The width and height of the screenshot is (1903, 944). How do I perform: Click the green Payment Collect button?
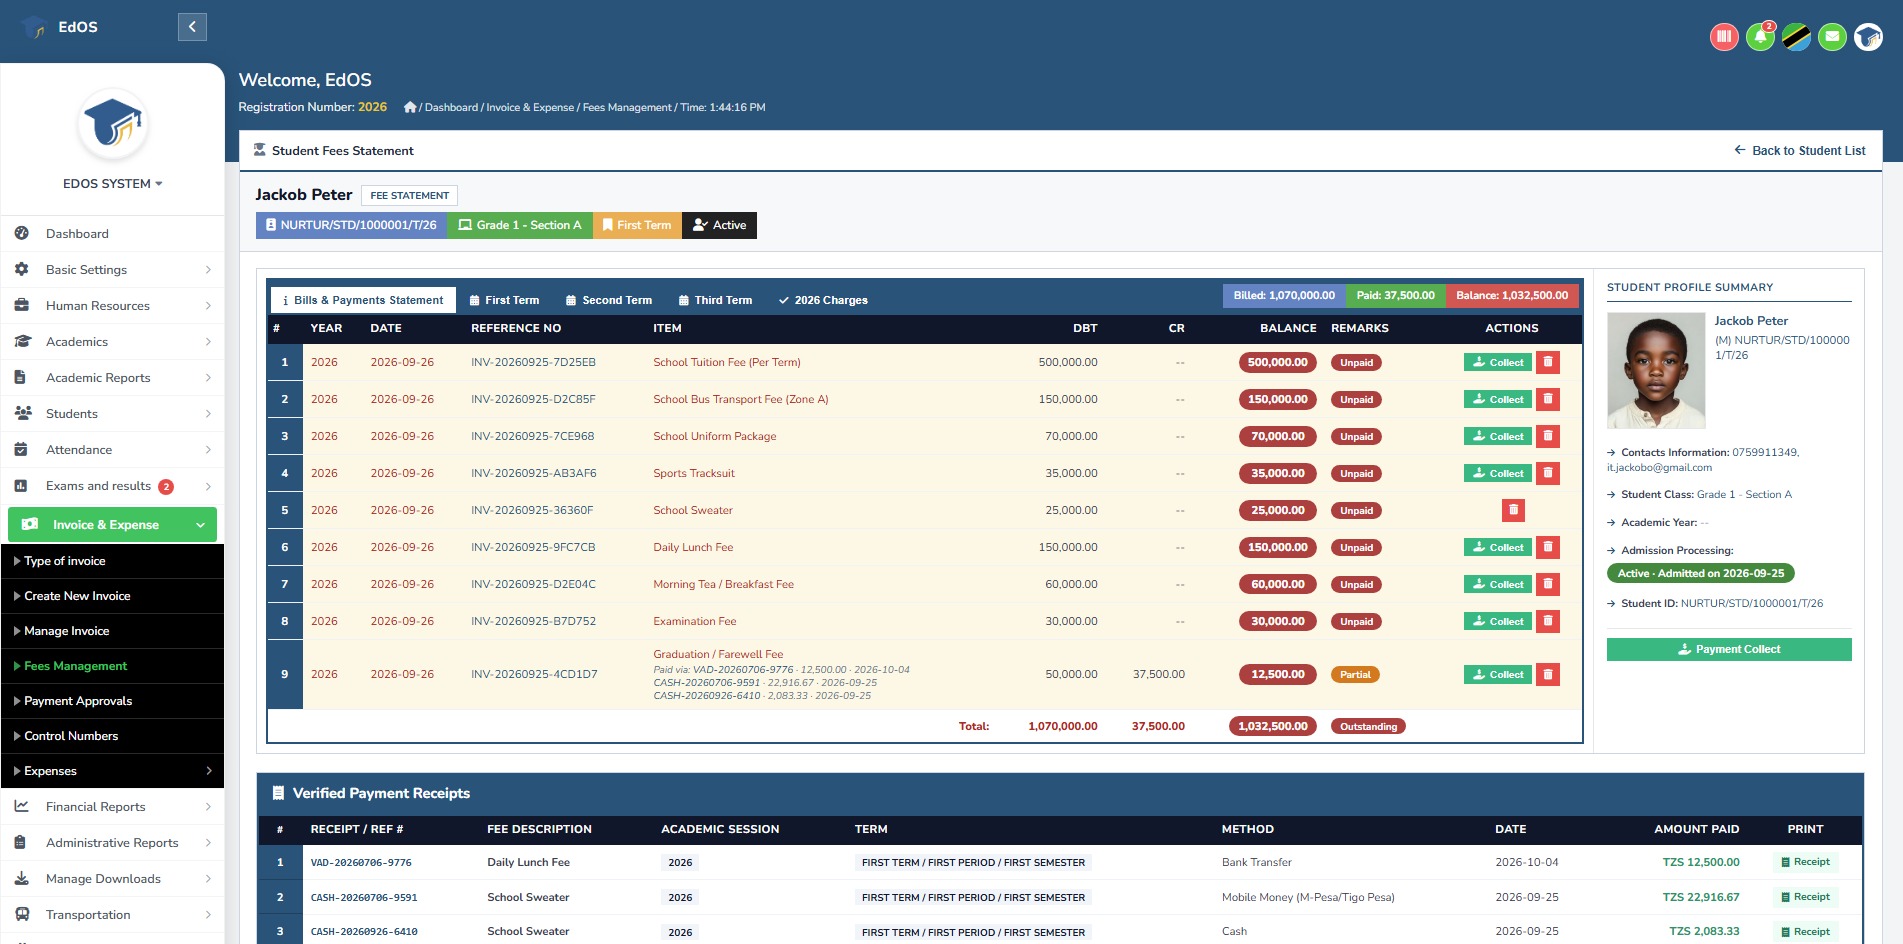1729,649
